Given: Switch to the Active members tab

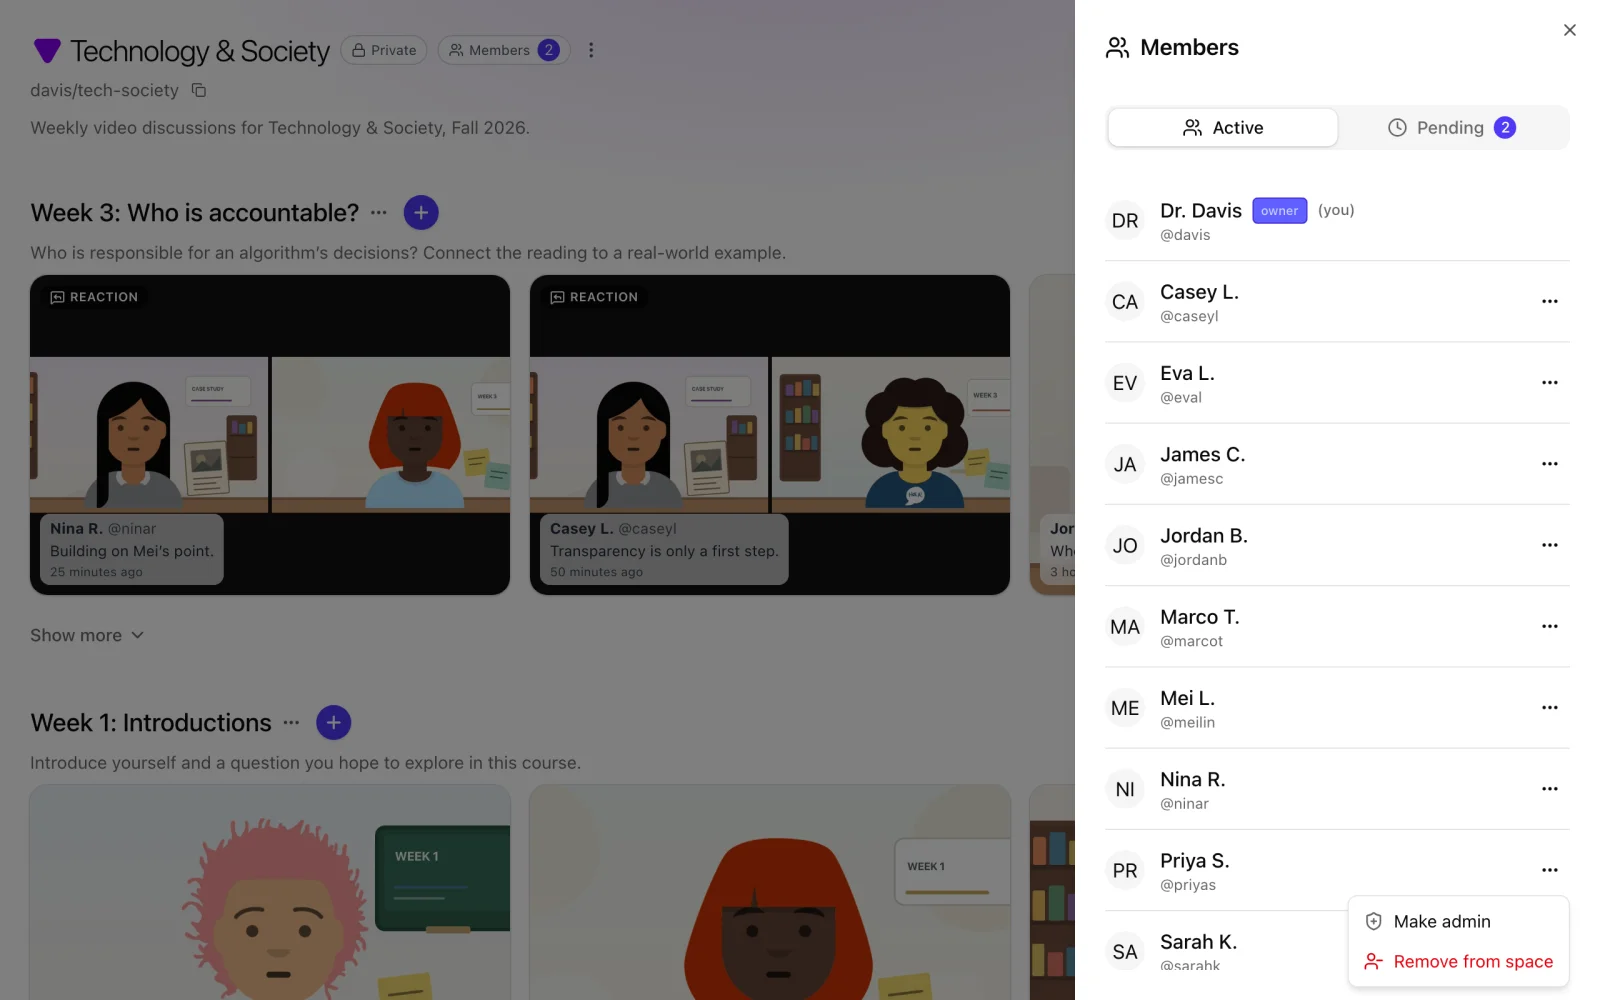Looking at the screenshot, I should click(1222, 128).
